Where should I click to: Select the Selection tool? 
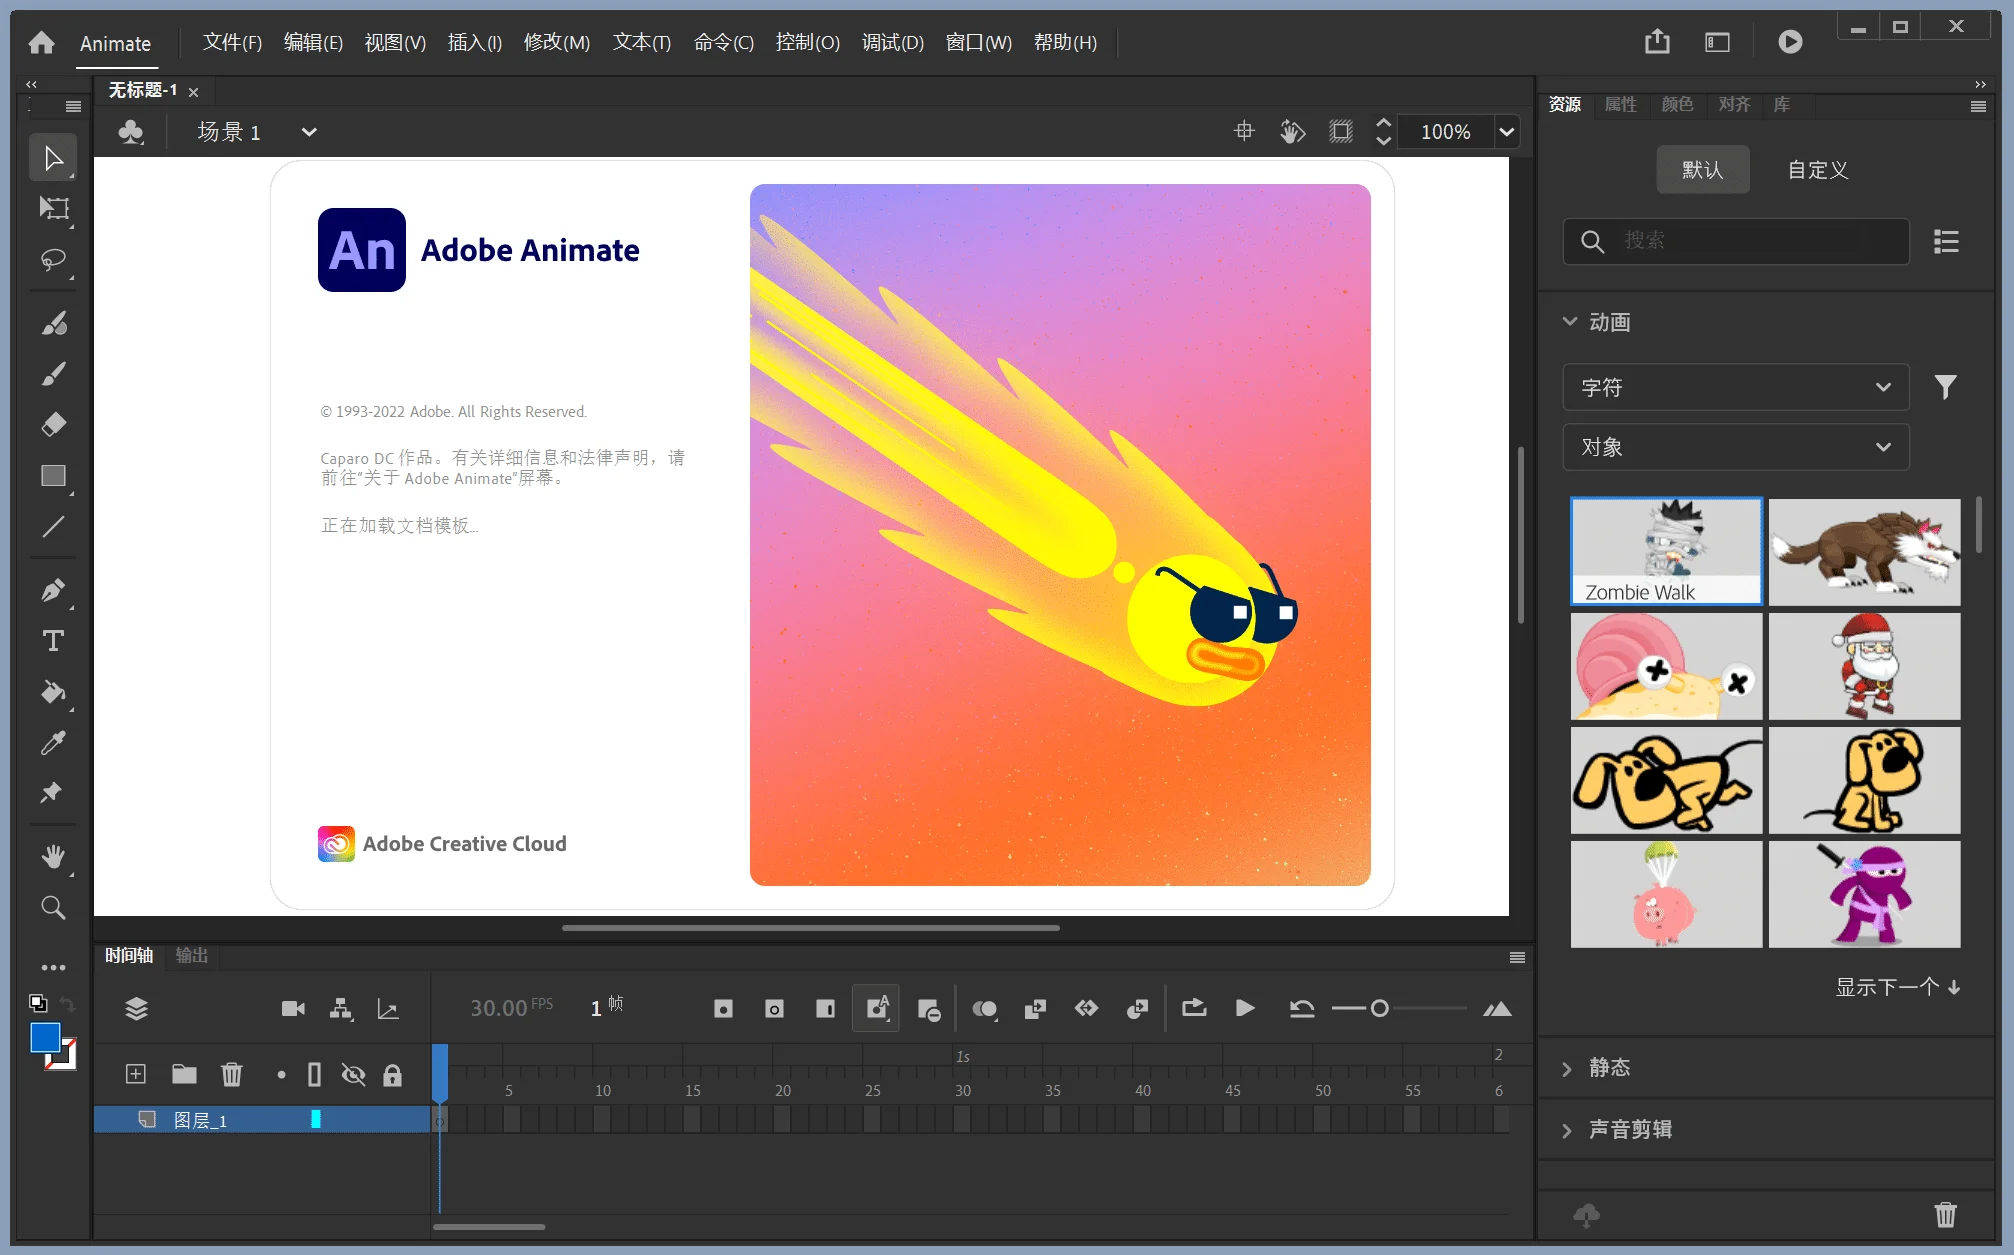[53, 156]
